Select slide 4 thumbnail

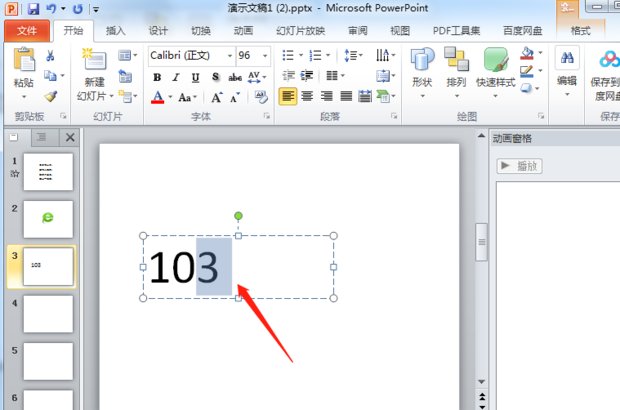(48, 314)
